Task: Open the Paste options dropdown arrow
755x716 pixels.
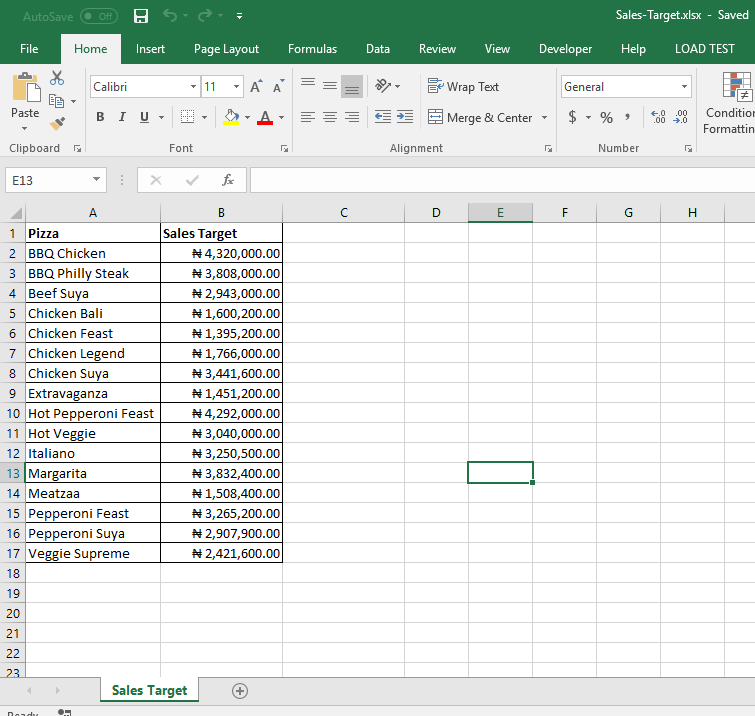Action: 25,129
